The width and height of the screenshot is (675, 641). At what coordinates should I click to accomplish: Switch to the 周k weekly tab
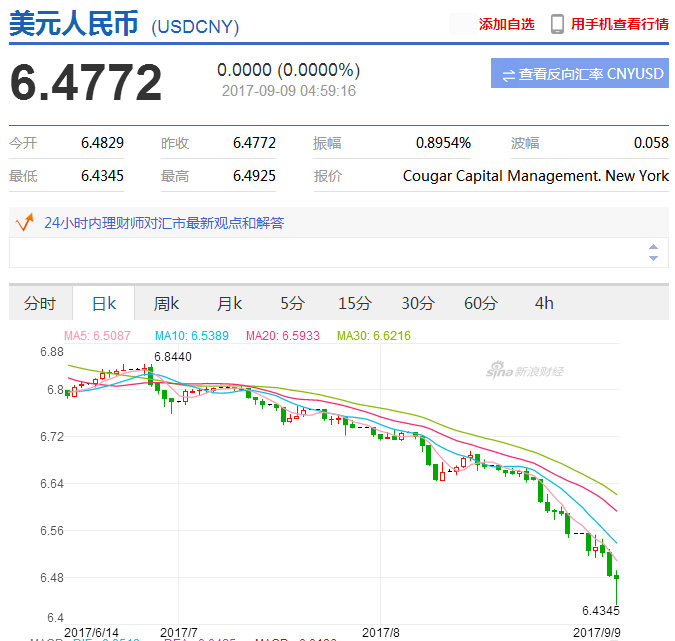(x=166, y=303)
